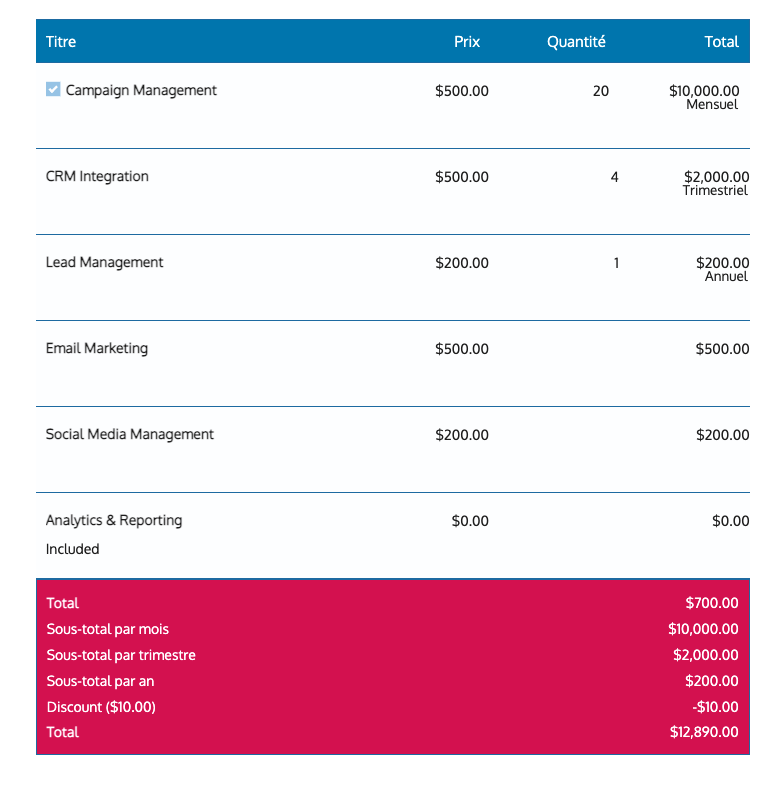Click quantity 4 for CRM Integration
The image size is (776, 785).
tap(614, 177)
